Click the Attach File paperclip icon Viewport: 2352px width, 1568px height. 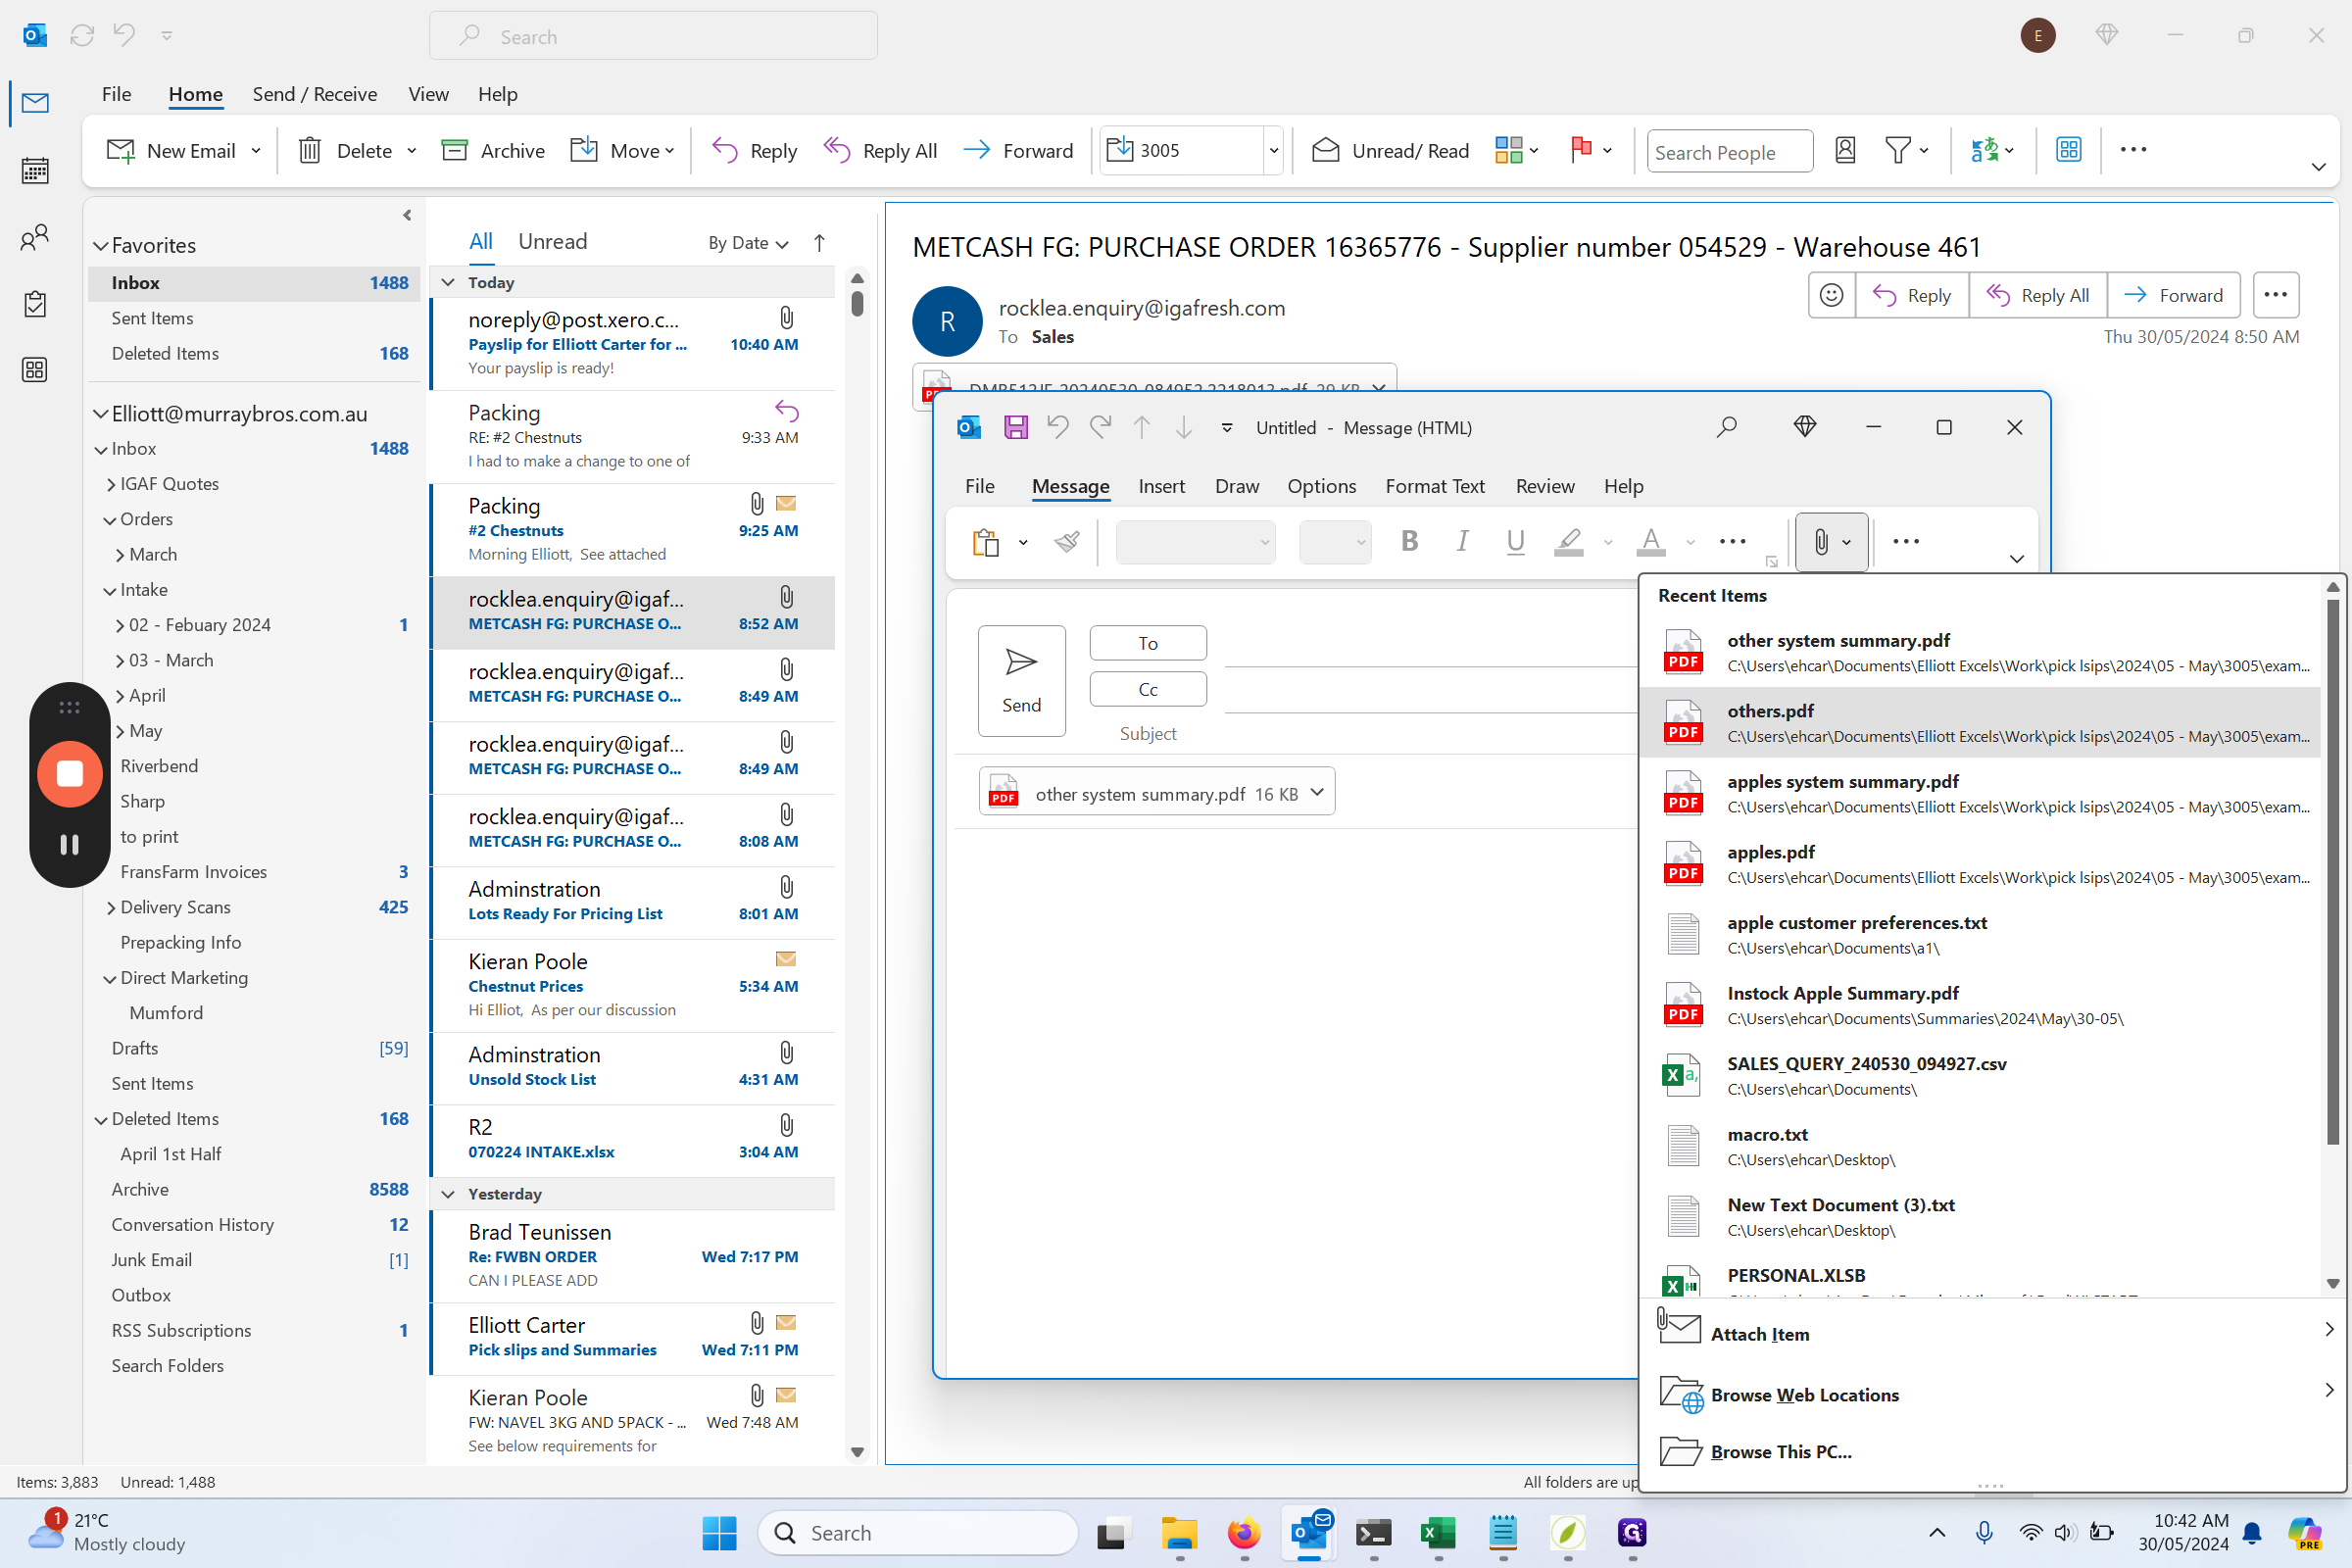1820,542
